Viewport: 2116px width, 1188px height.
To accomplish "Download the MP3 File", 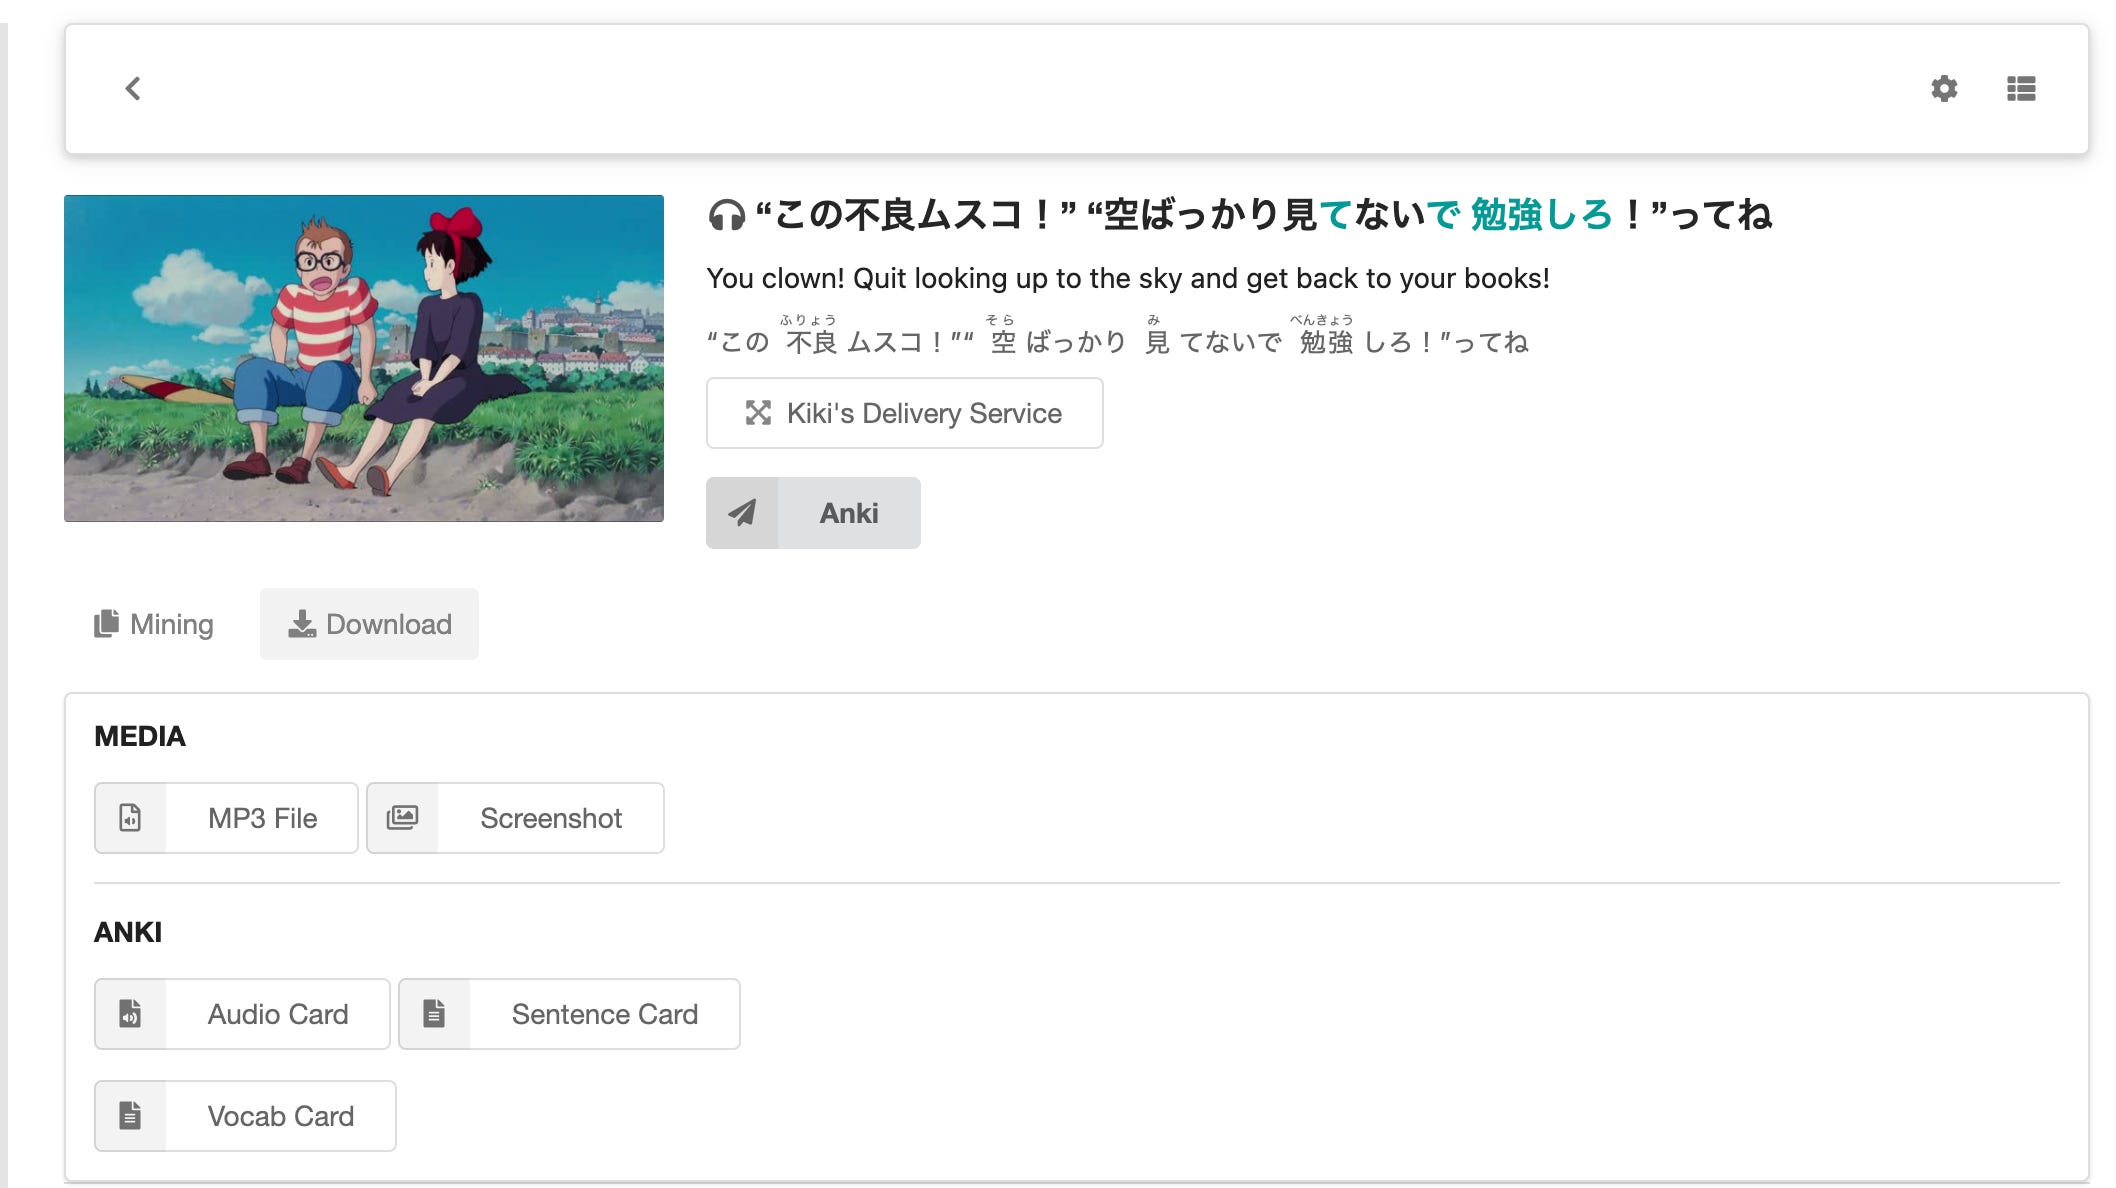I will point(262,818).
